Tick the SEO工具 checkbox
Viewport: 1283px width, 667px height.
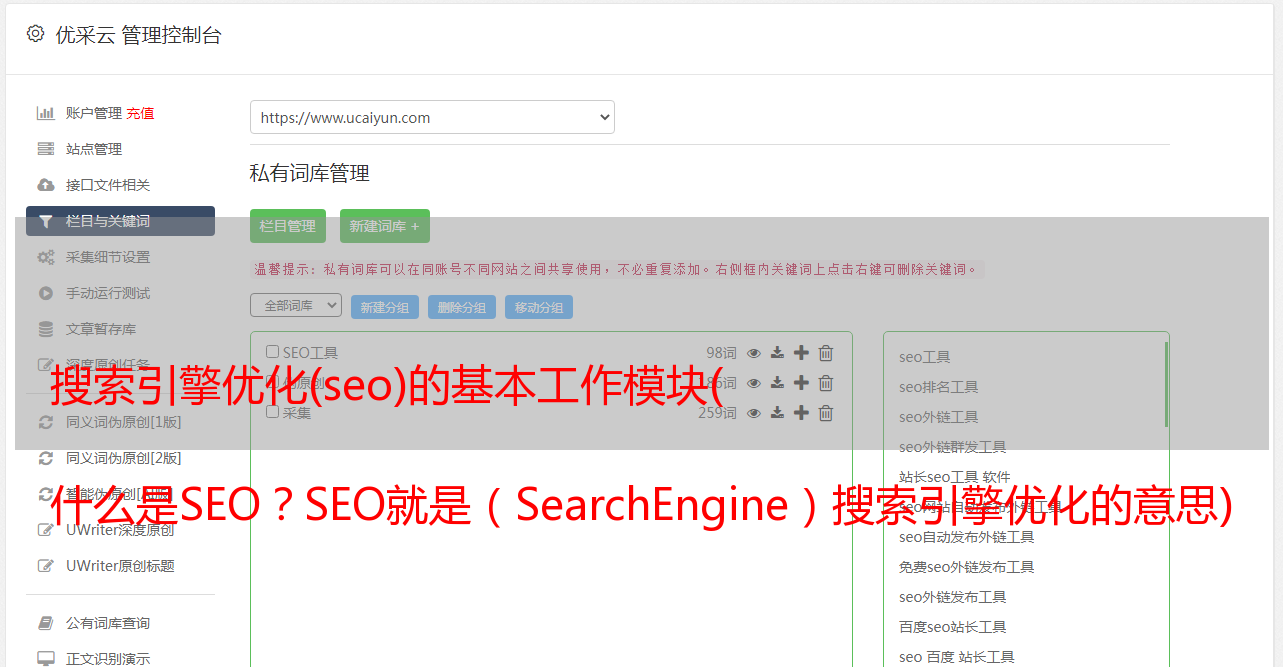272,352
